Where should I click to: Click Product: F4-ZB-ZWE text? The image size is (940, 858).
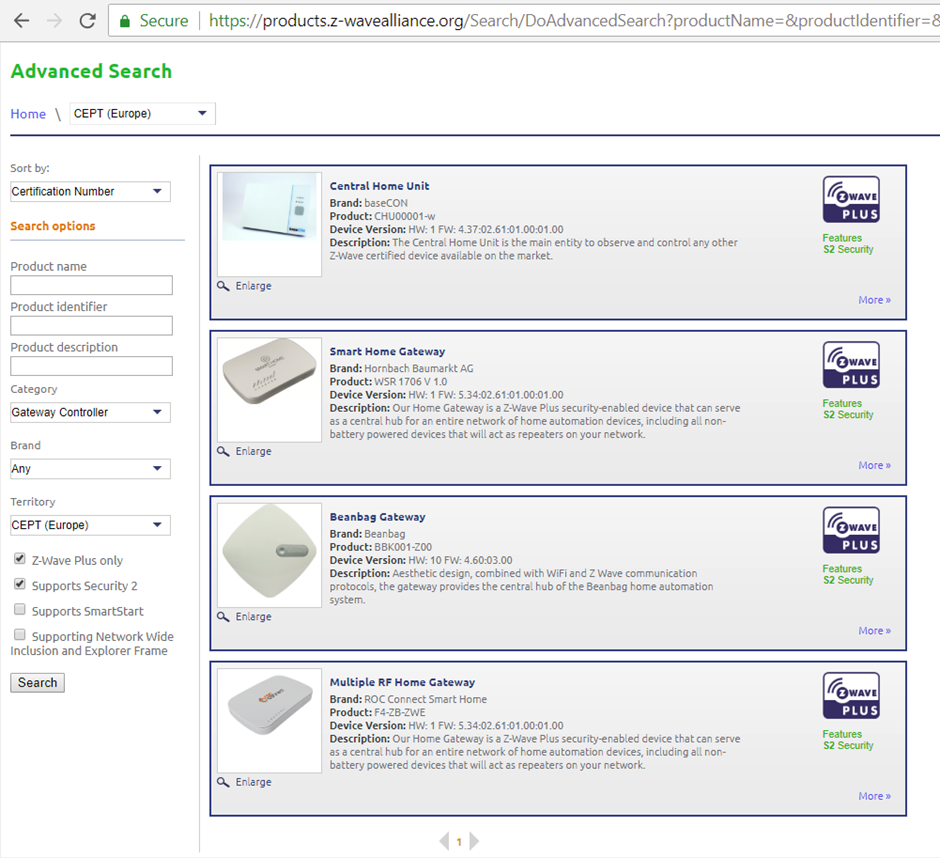coord(378,713)
